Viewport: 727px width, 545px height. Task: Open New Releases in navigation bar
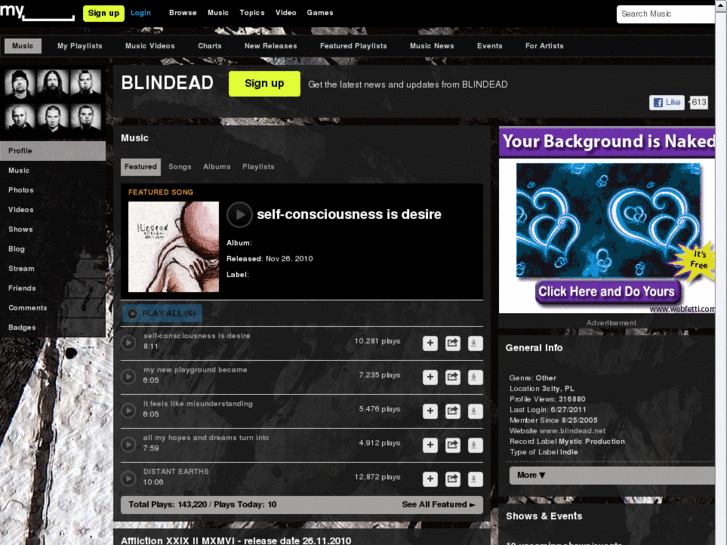click(x=271, y=46)
